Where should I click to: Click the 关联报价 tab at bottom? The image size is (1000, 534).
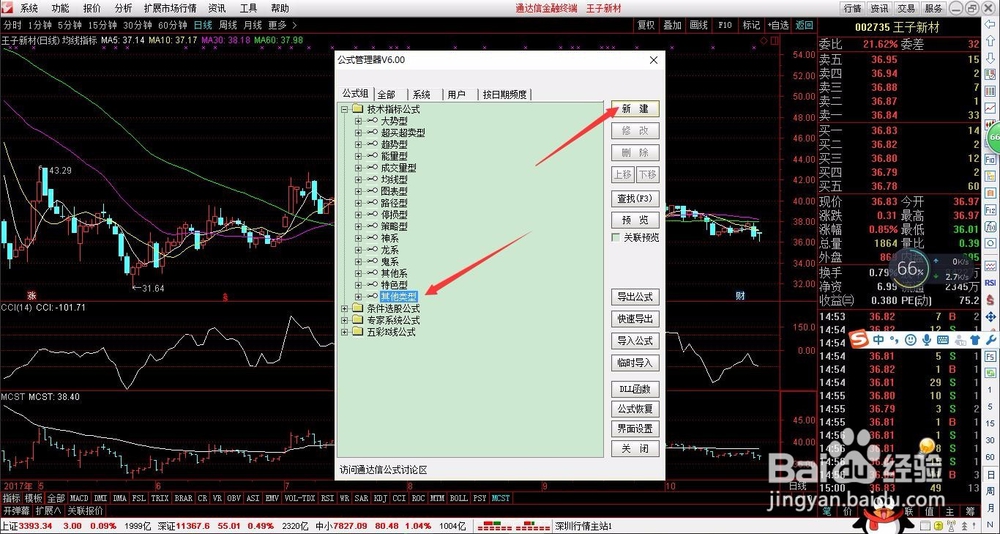(85, 510)
